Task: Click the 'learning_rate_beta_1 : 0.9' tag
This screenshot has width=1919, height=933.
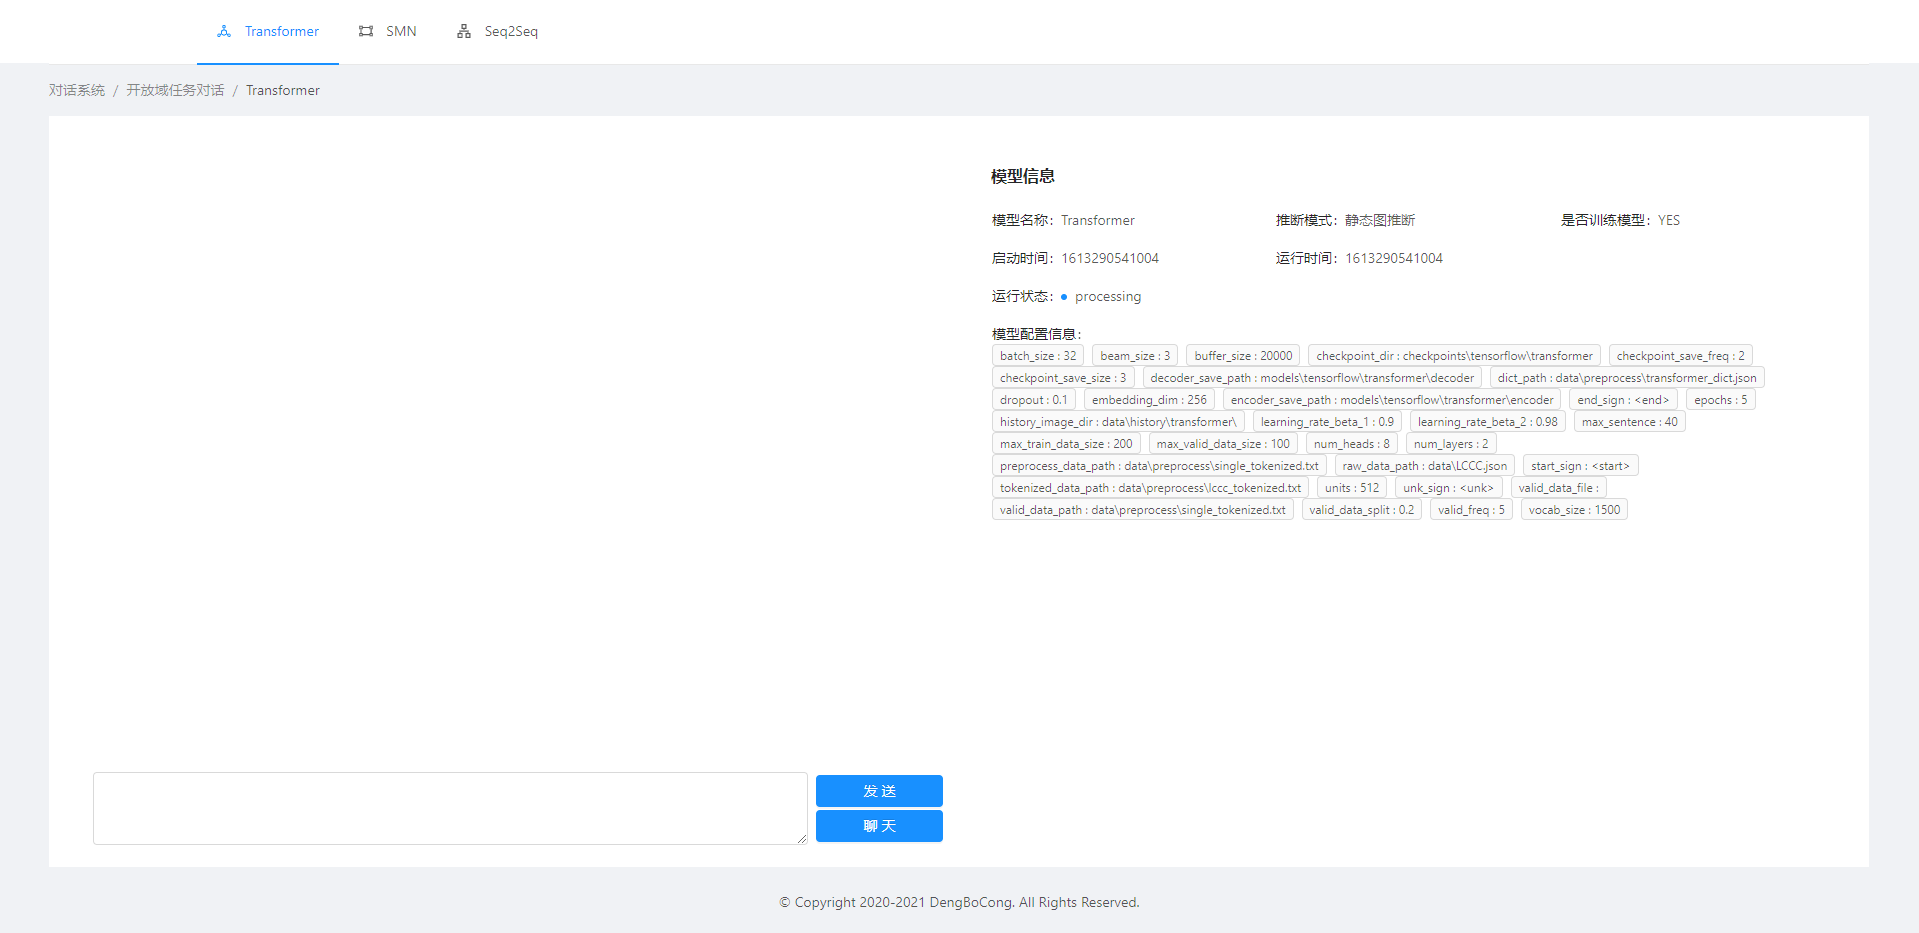Action: 1327,422
